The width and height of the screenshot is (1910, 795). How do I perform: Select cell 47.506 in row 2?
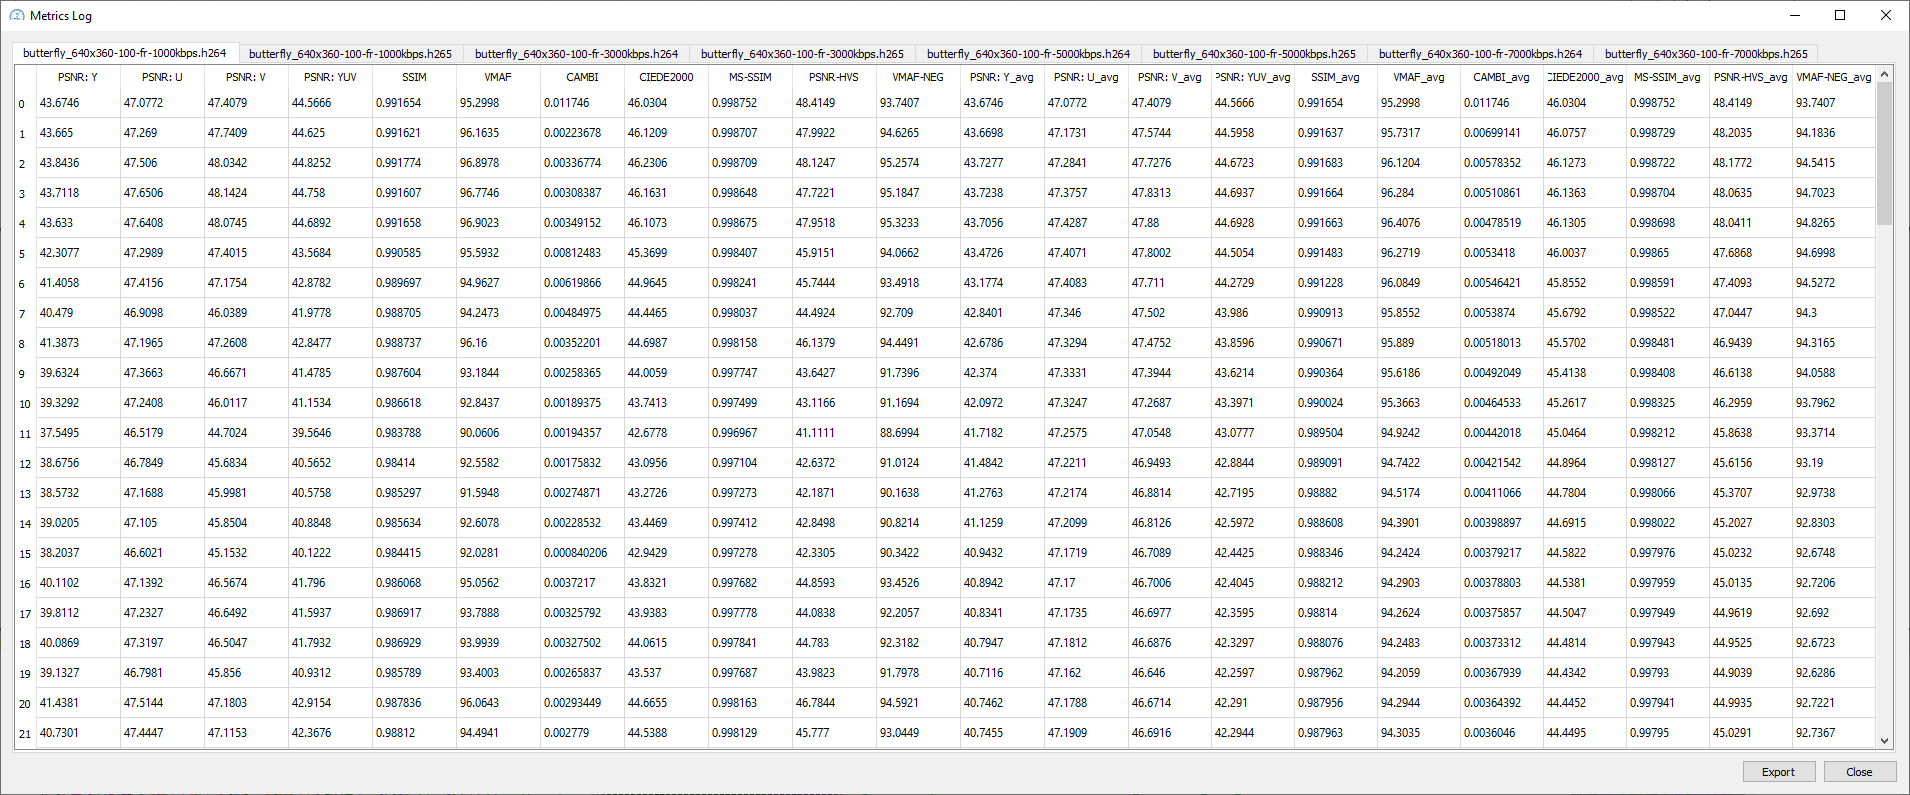[162, 163]
